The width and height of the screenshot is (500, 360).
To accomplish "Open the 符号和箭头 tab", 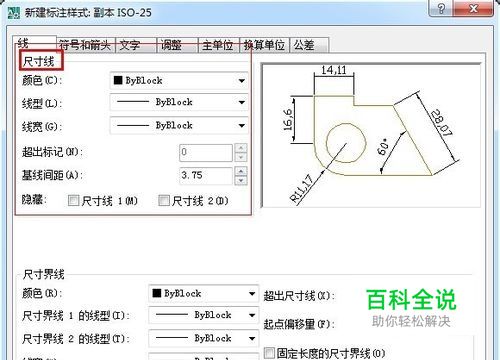I will coord(86,45).
